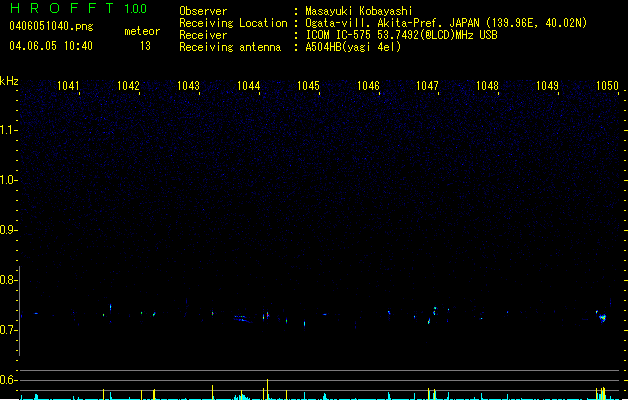Click the 1043 time axis label
Screen dimensions: 629x400
(x=188, y=86)
